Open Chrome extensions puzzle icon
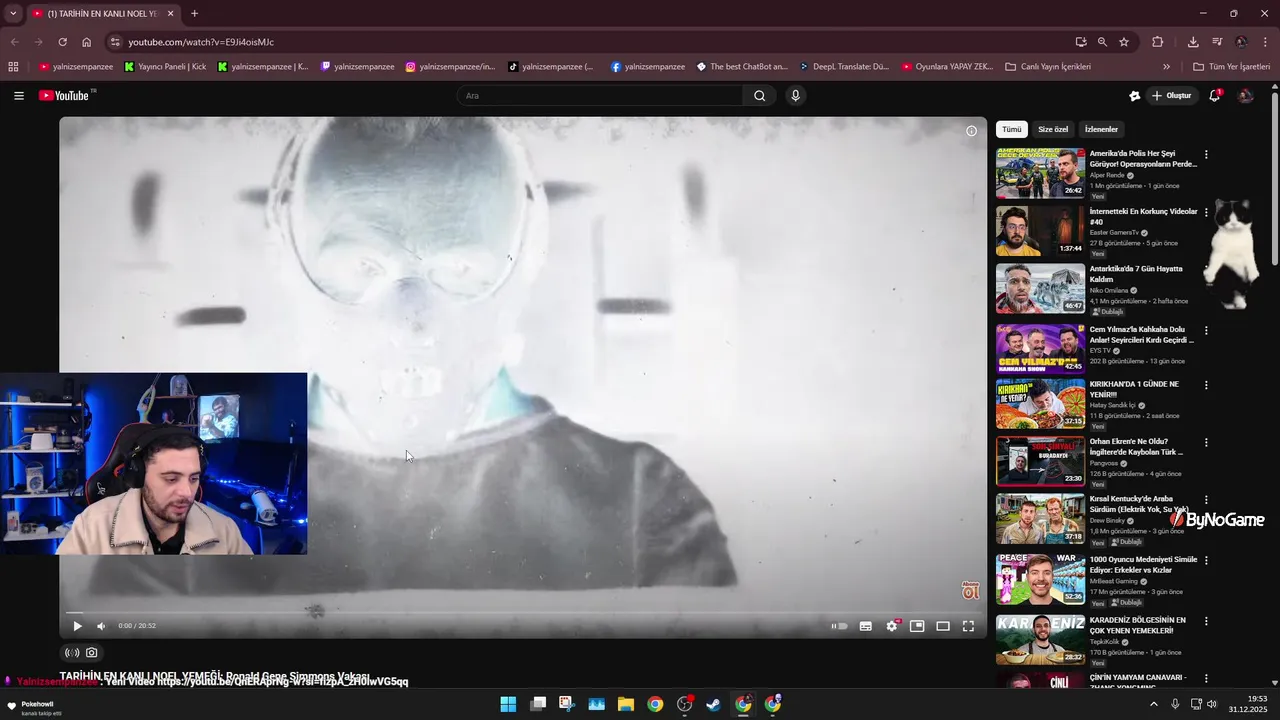This screenshot has width=1280, height=720. pyautogui.click(x=1158, y=42)
